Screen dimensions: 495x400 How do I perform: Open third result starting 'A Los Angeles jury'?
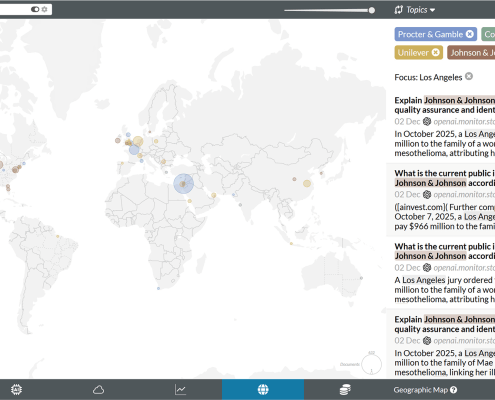(x=445, y=289)
